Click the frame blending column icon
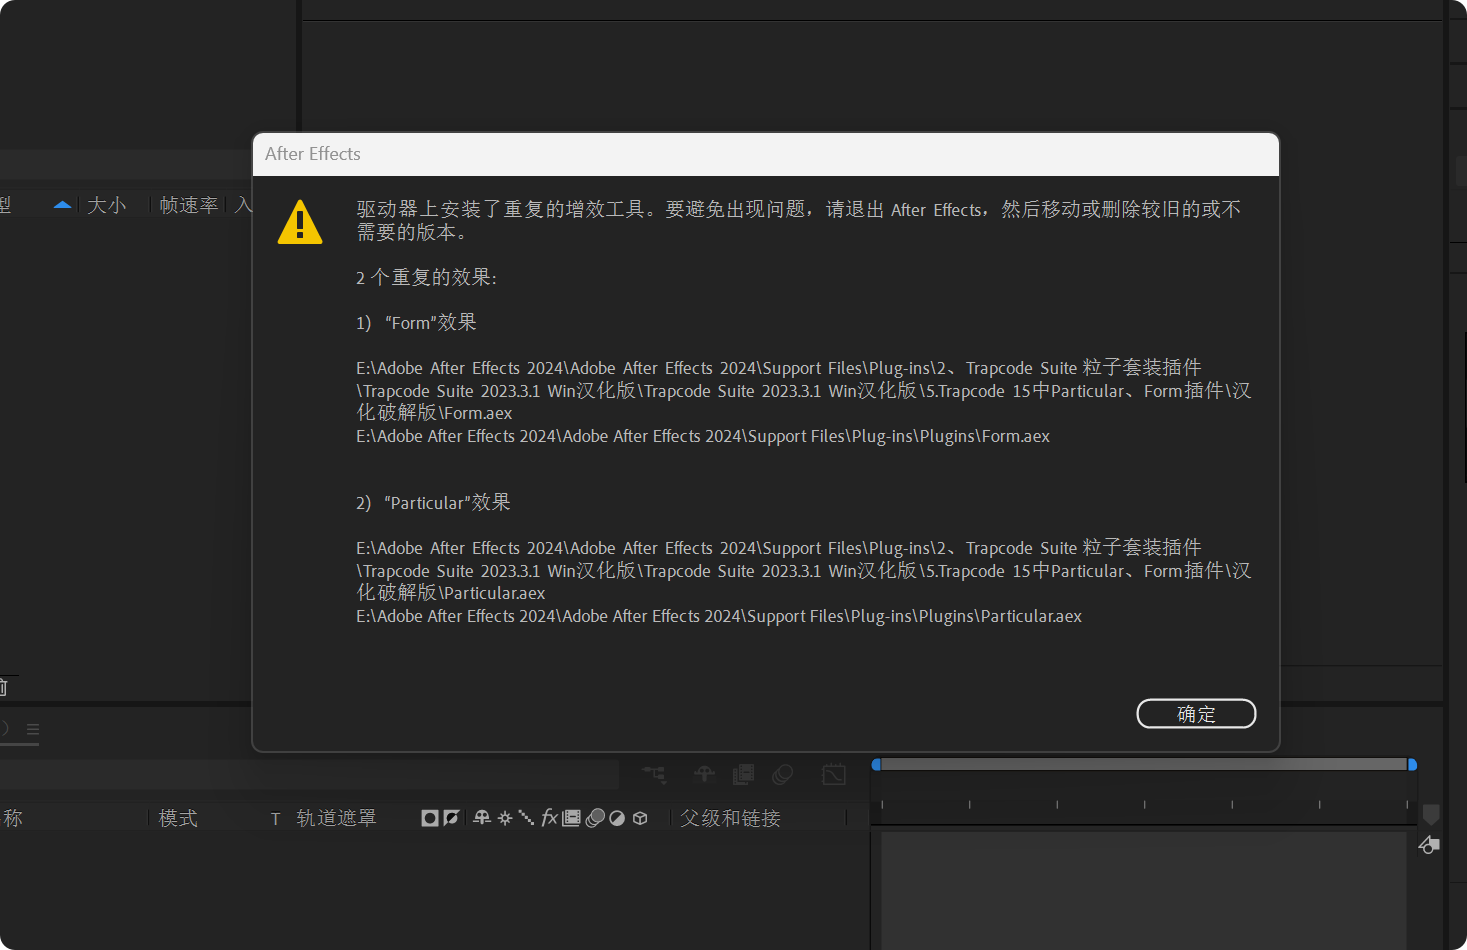1467x950 pixels. [x=571, y=818]
